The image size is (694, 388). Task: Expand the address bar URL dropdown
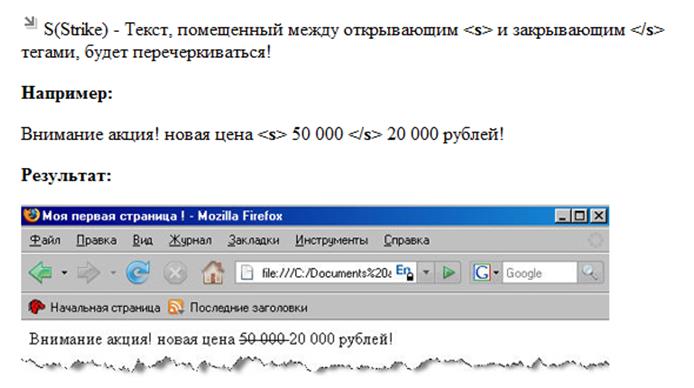point(426,273)
